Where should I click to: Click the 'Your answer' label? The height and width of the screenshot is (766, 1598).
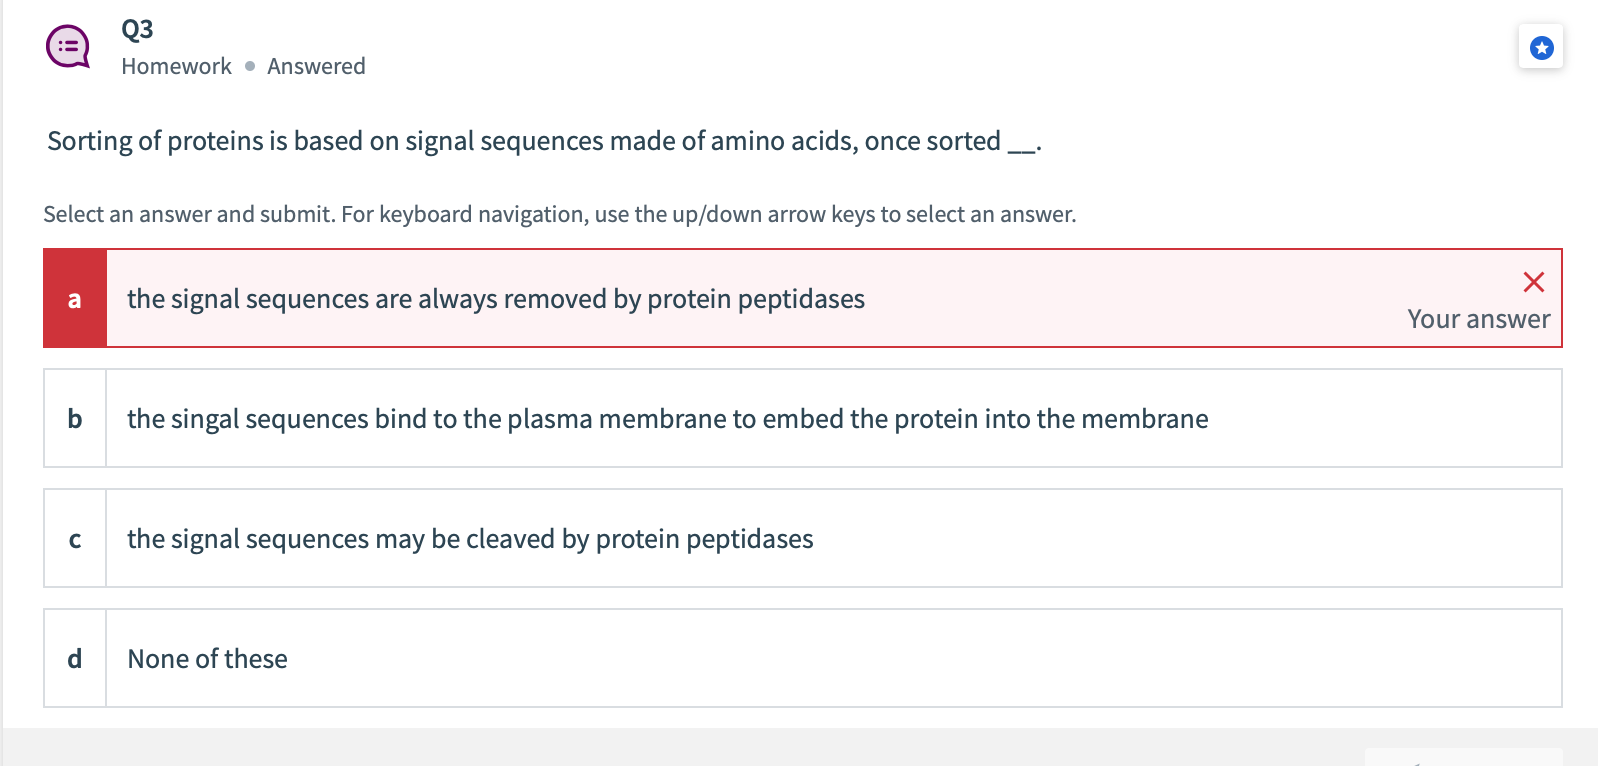pos(1478,320)
